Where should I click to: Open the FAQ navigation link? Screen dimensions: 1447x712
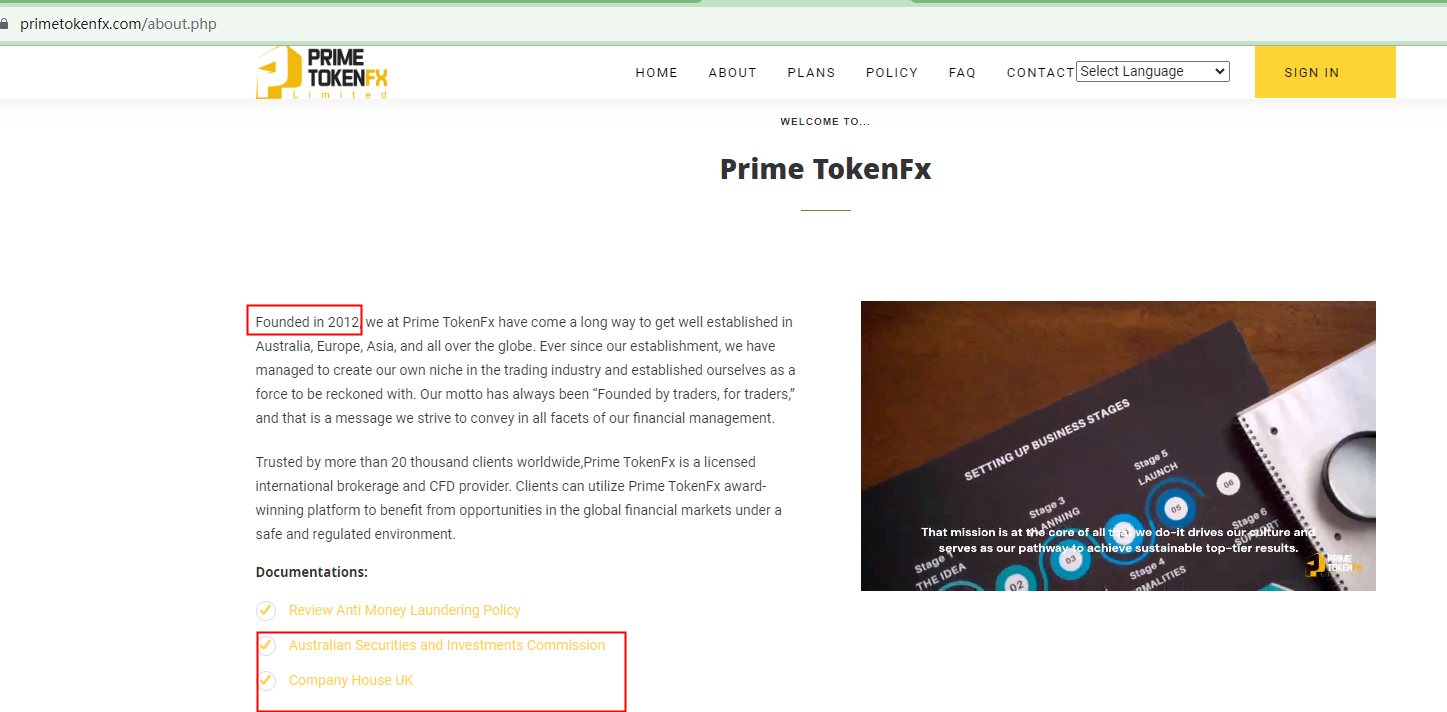[x=962, y=72]
